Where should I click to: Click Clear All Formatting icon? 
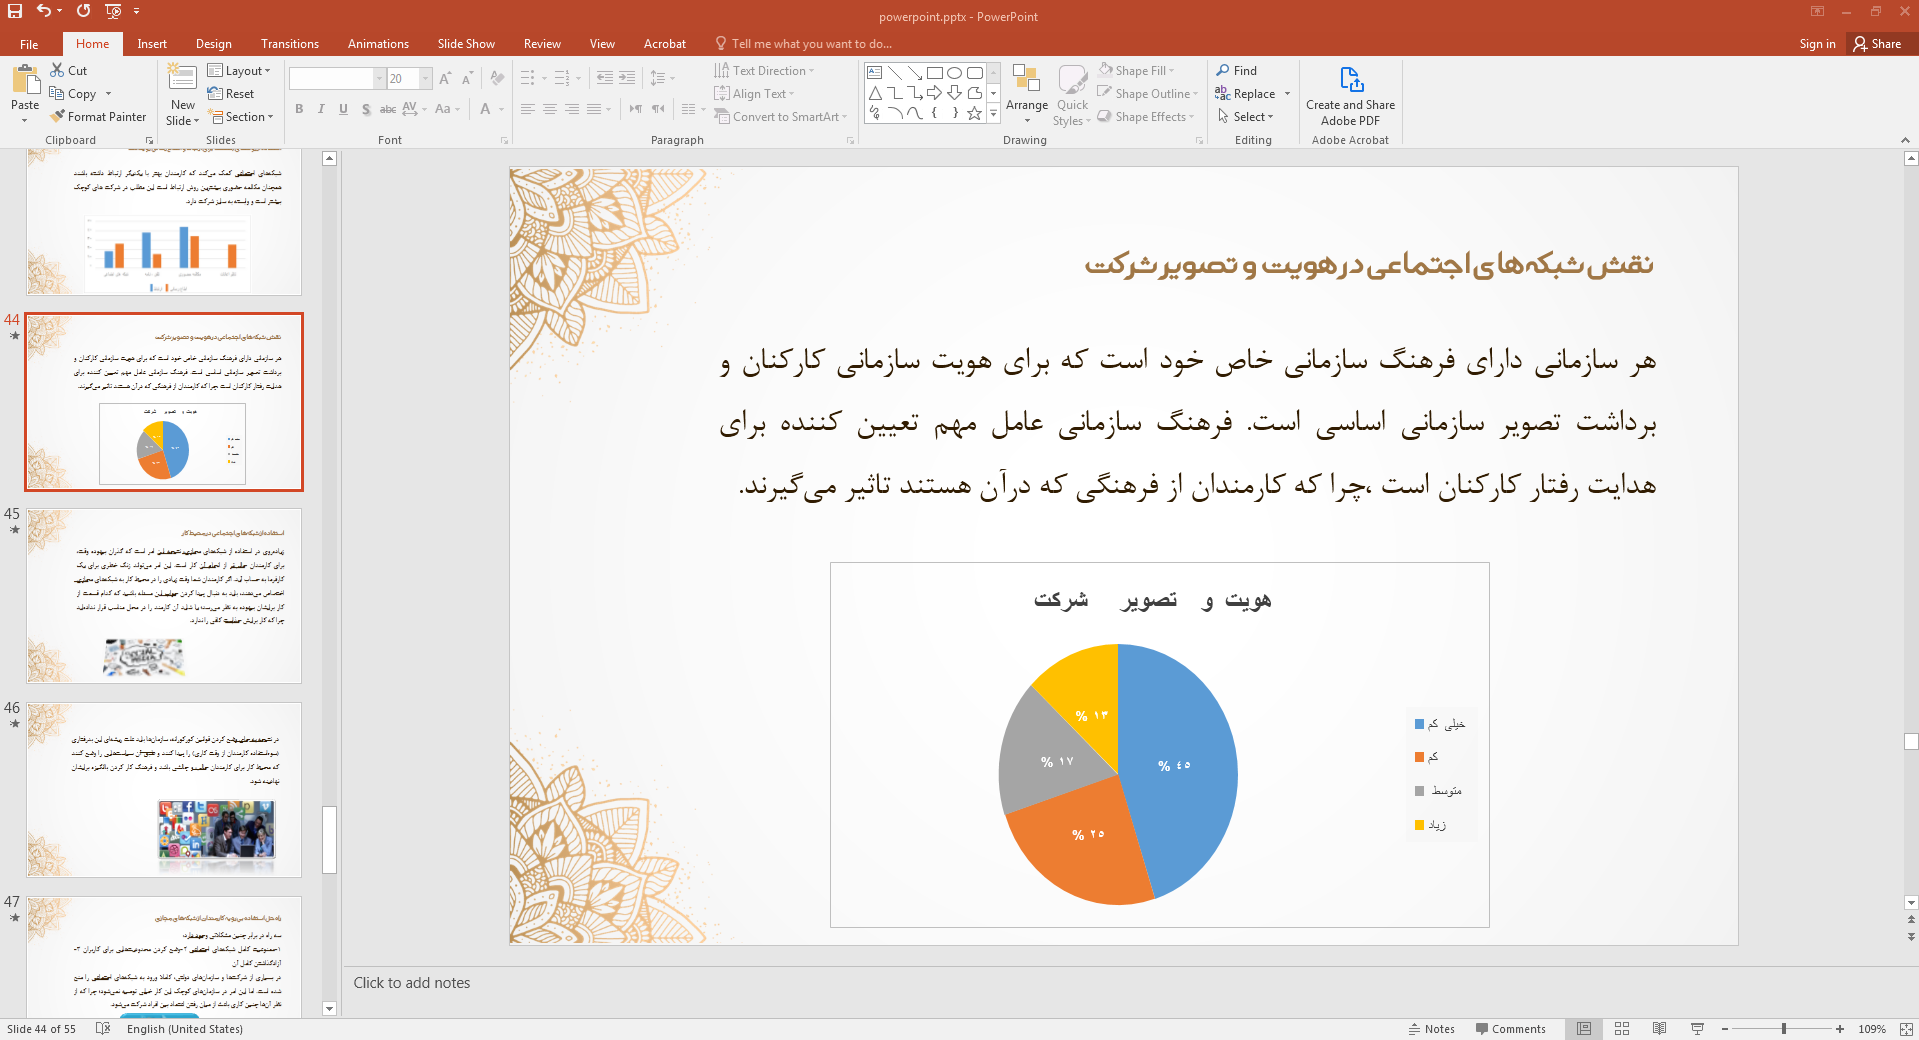pyautogui.click(x=497, y=79)
